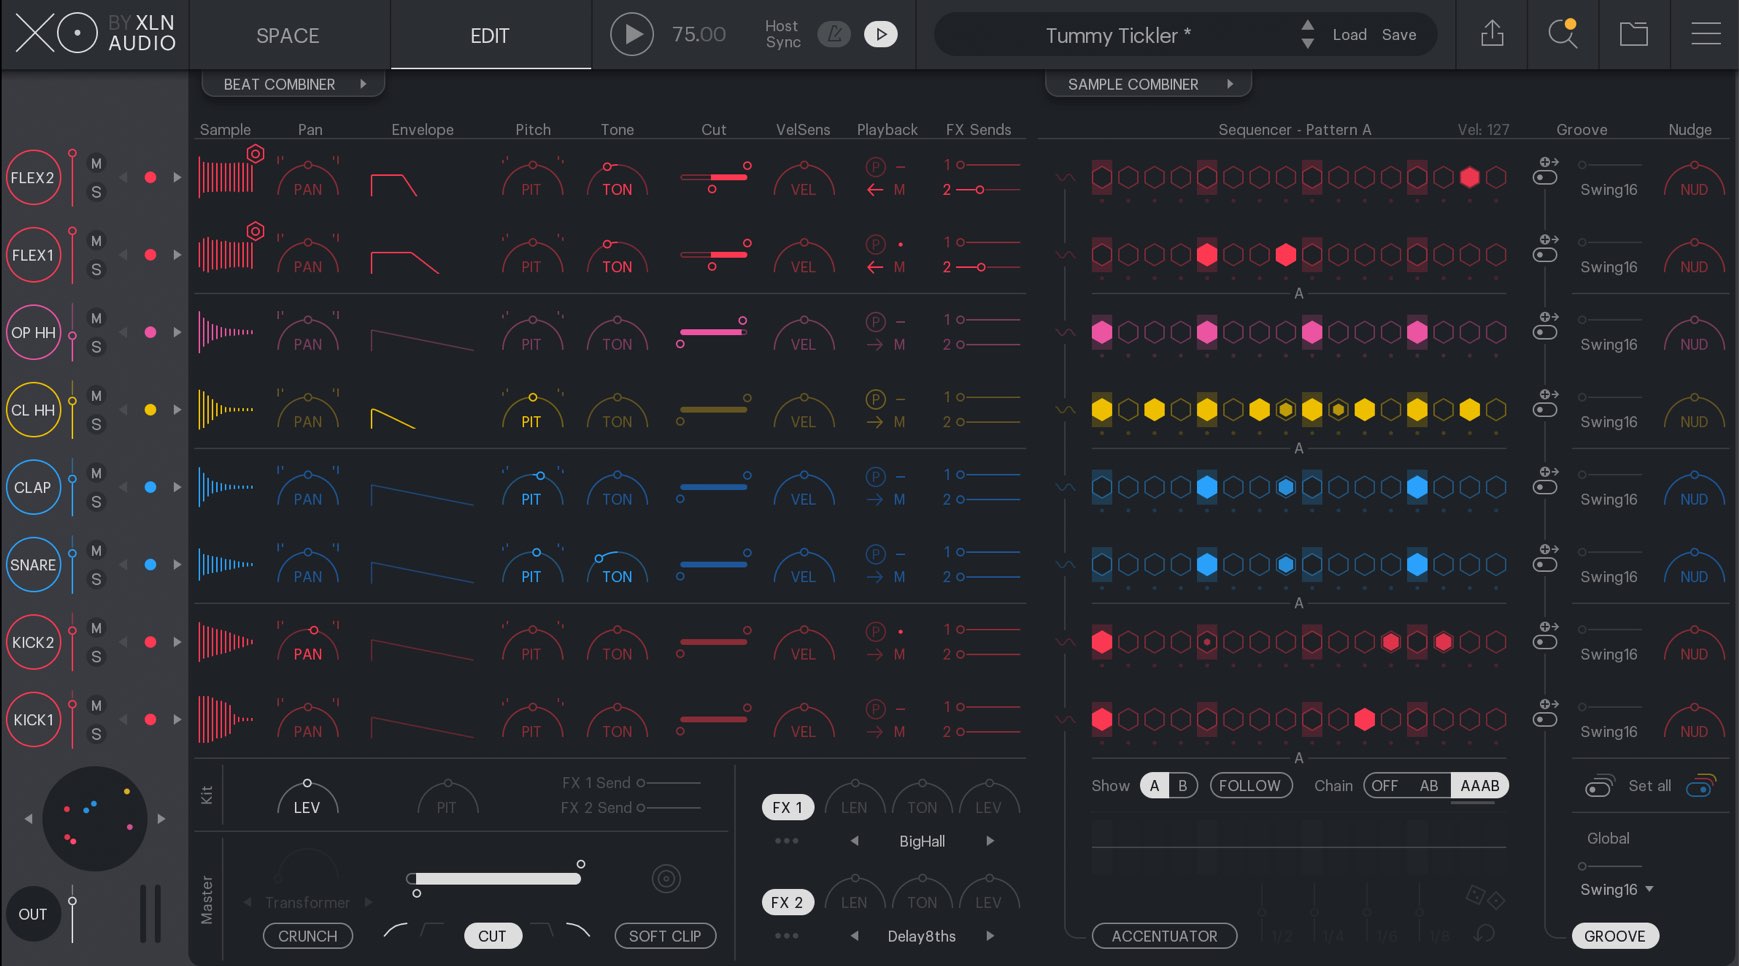The height and width of the screenshot is (966, 1740).
Task: Show pattern A
Action: 1154,786
